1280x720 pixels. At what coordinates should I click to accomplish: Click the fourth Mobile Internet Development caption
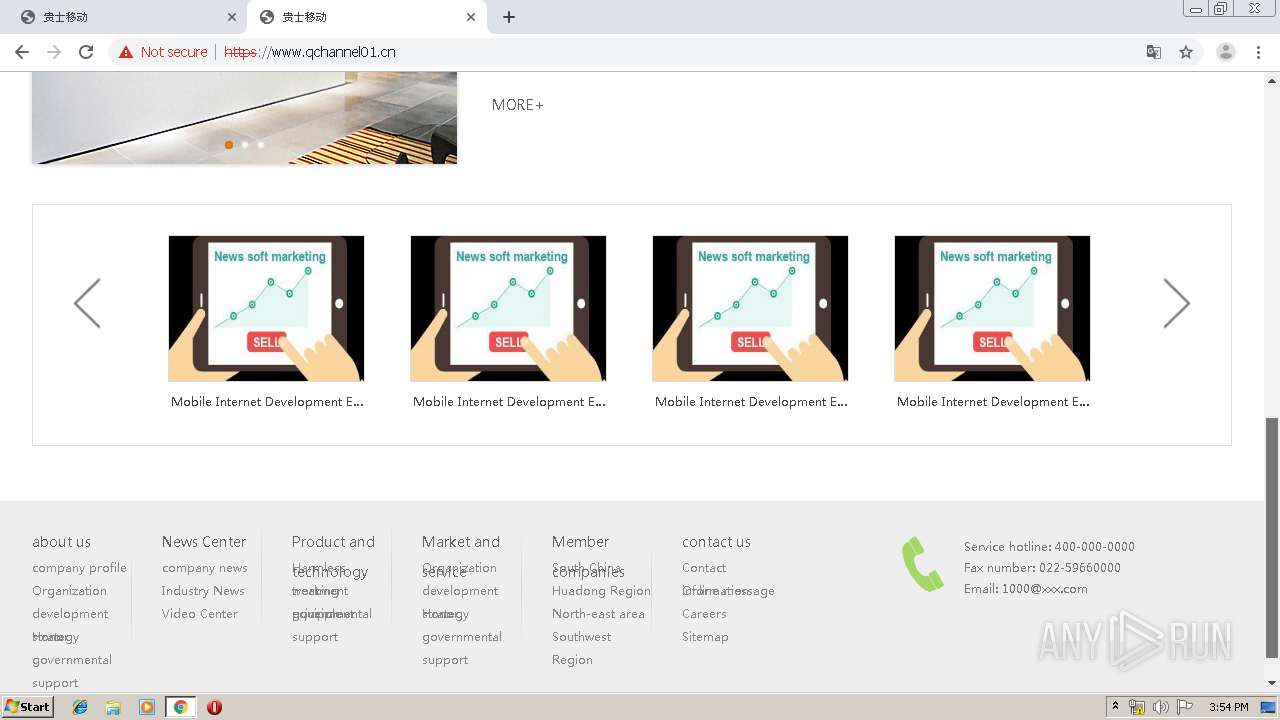[993, 402]
